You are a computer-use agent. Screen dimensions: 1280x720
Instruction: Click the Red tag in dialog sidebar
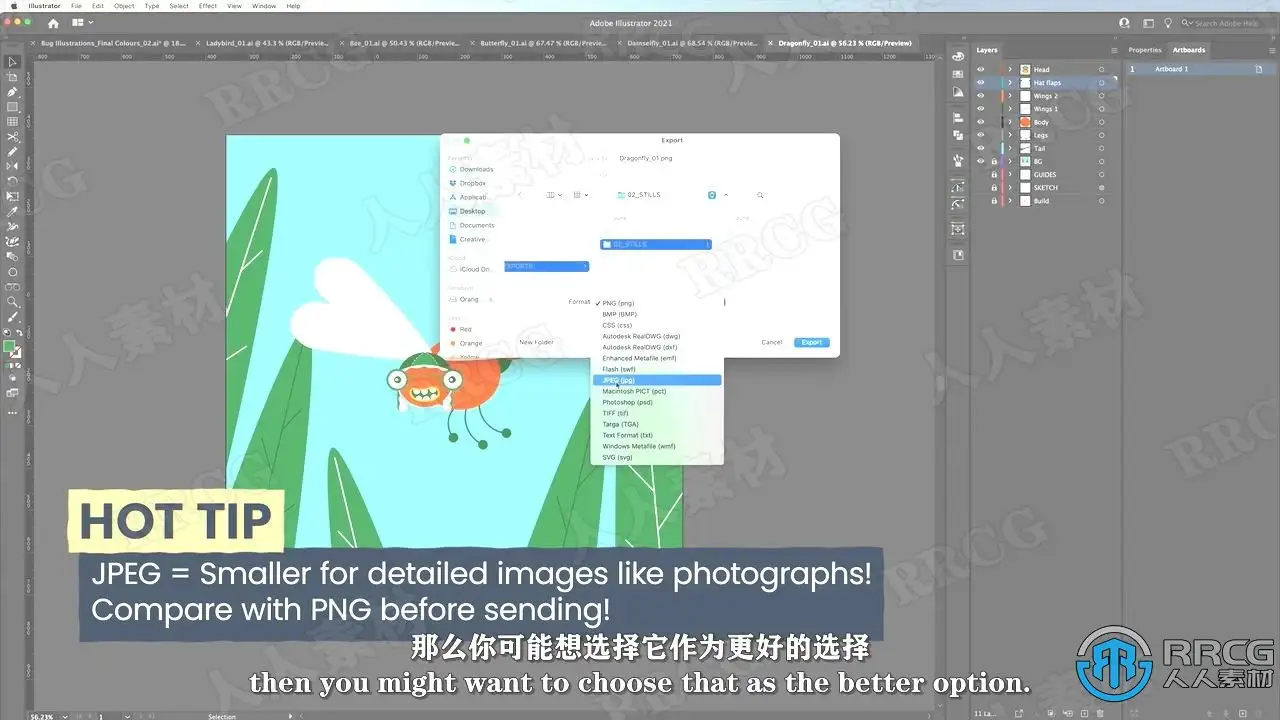pos(460,329)
